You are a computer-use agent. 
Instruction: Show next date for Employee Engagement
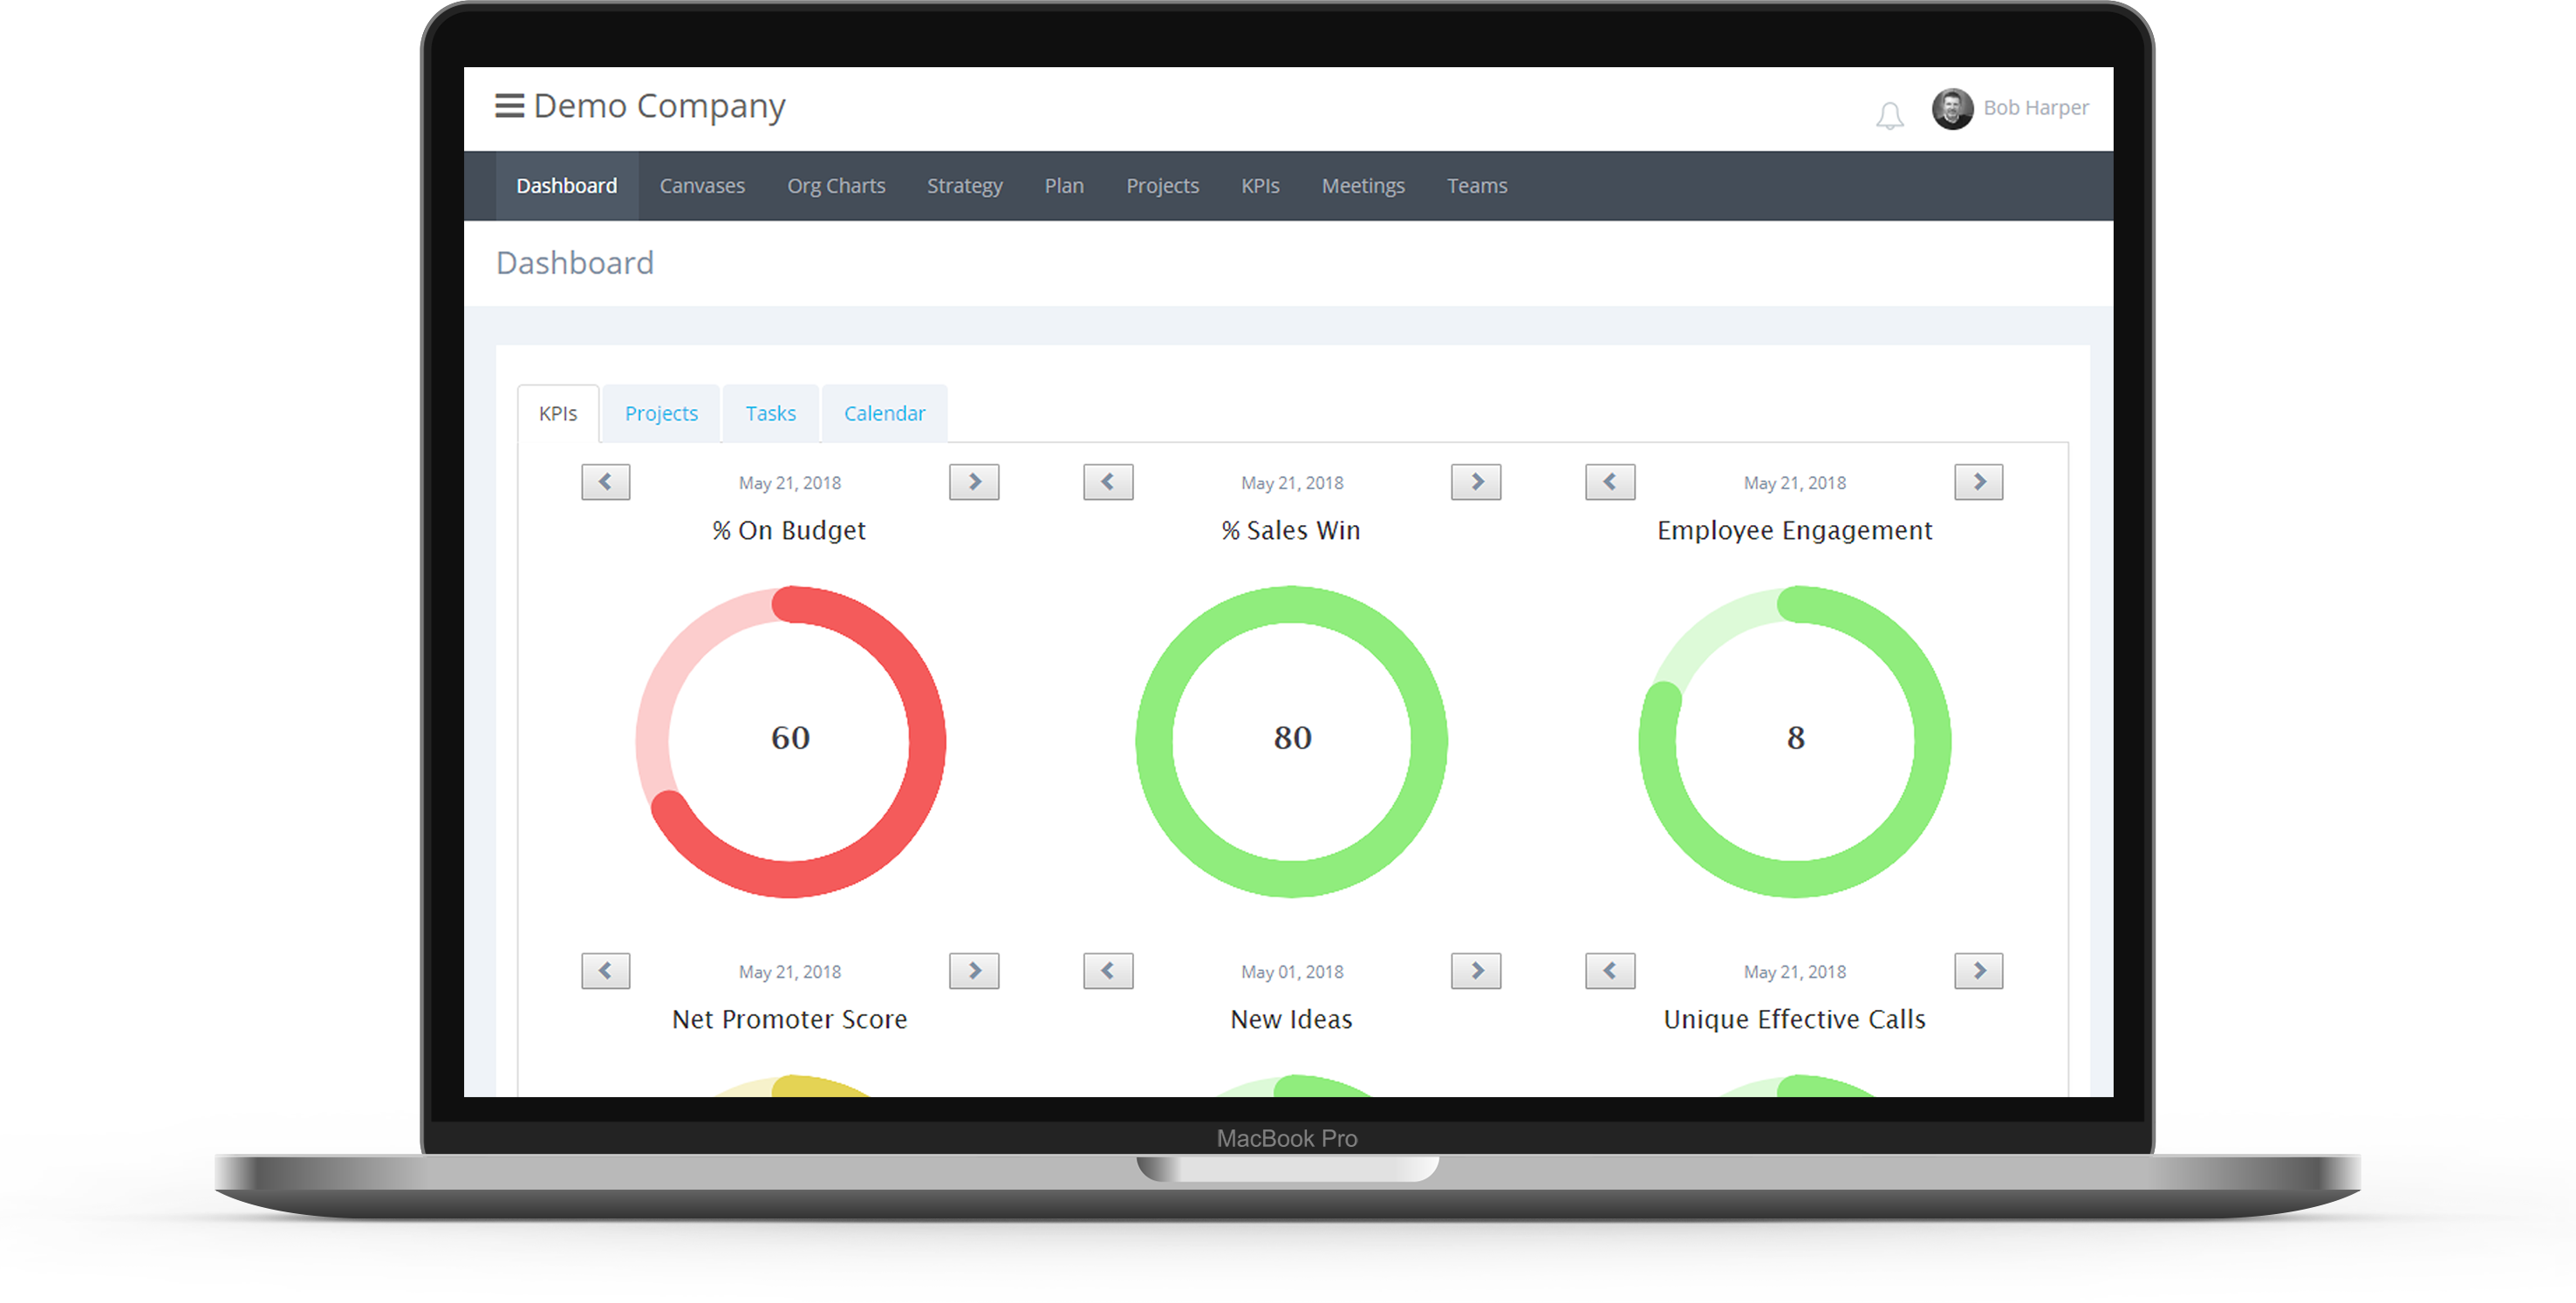tap(1979, 482)
